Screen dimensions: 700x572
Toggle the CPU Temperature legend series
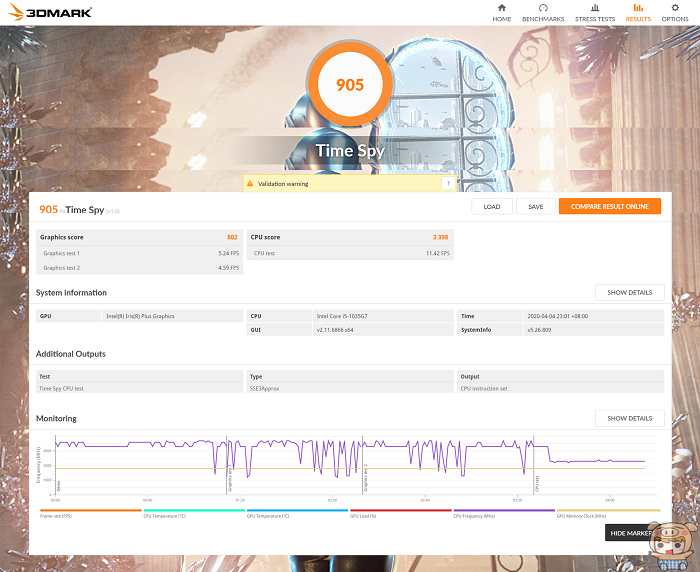click(194, 513)
